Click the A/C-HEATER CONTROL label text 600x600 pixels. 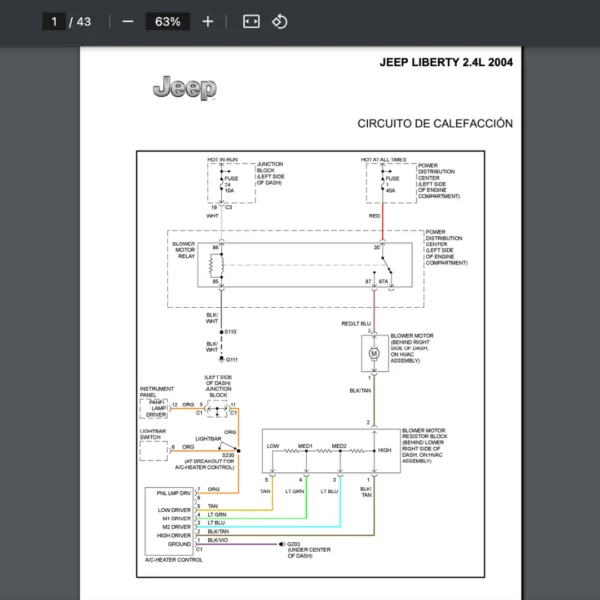click(174, 560)
